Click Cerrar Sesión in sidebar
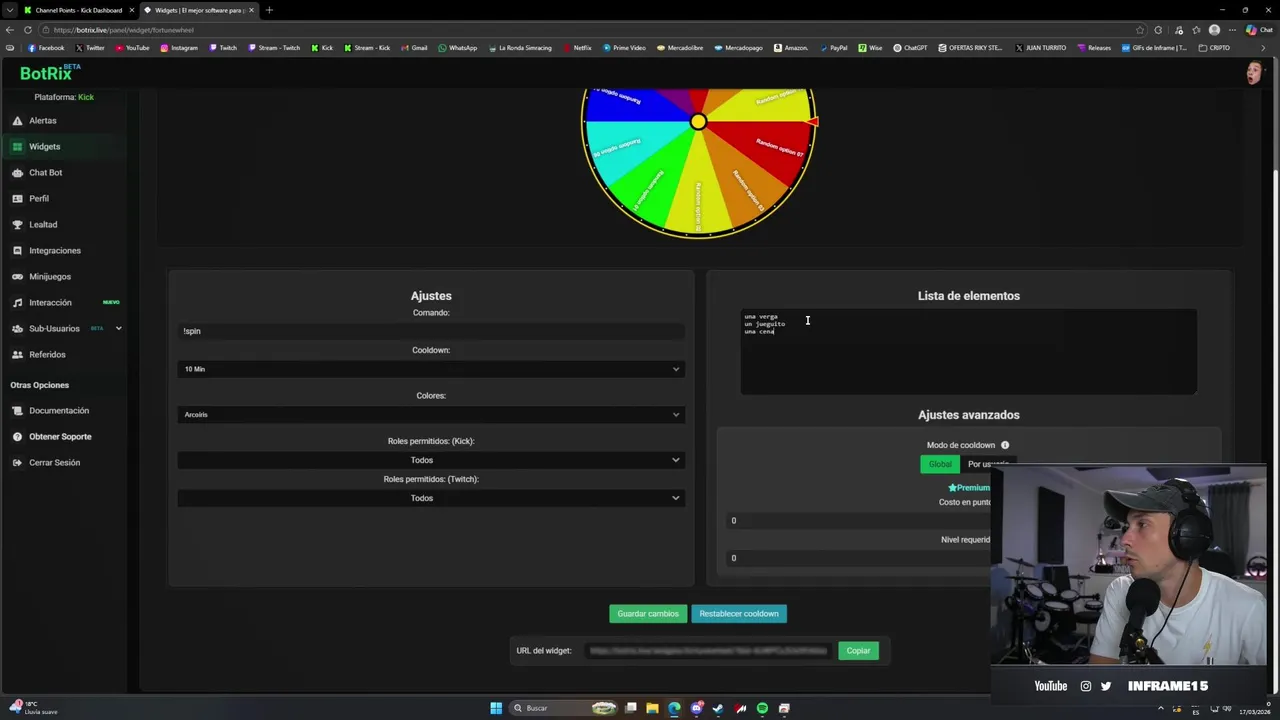 54,462
